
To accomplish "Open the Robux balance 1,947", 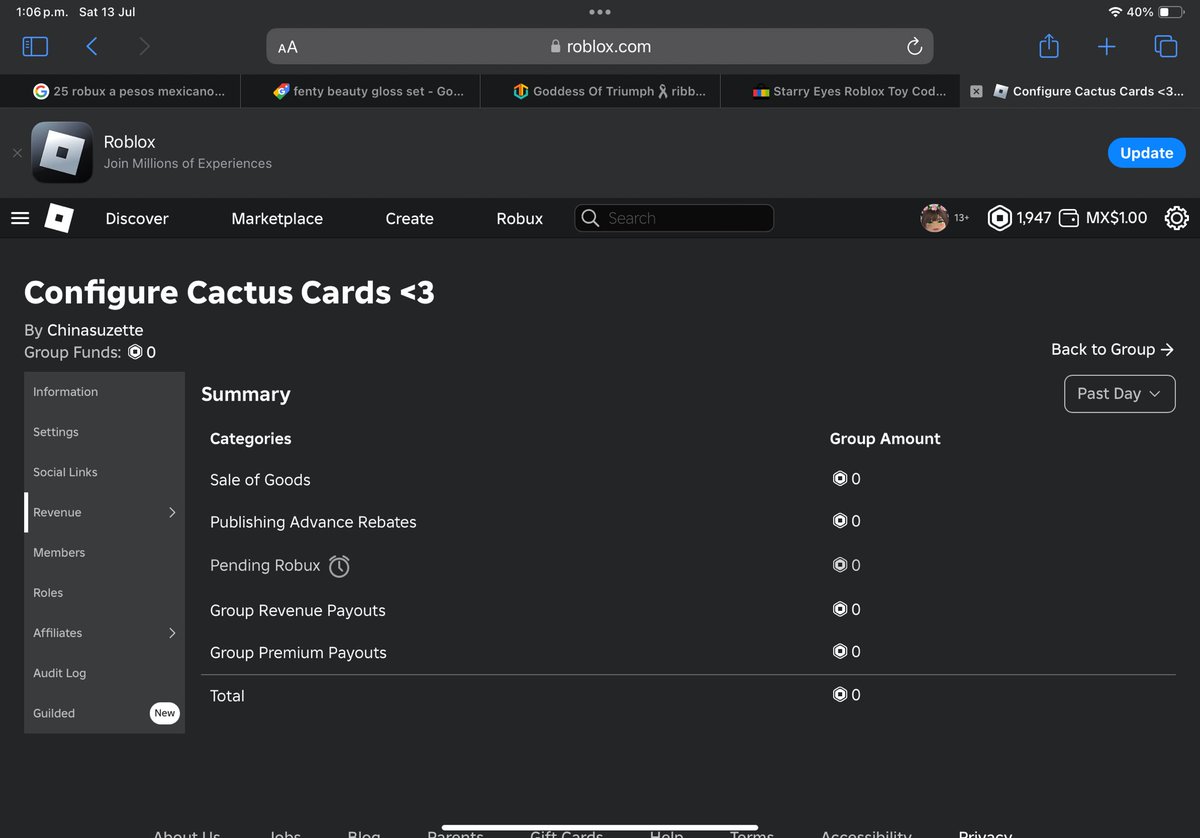I will pos(1019,218).
